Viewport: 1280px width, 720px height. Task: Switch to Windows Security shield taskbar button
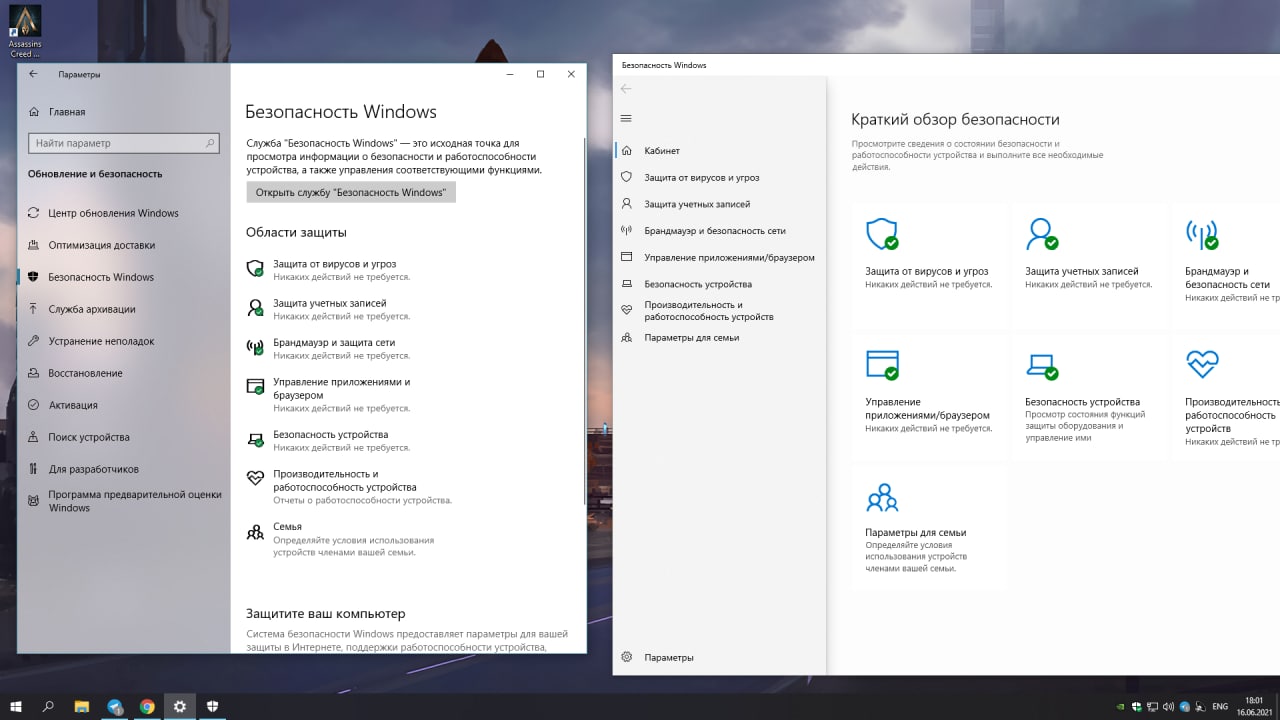coord(213,706)
